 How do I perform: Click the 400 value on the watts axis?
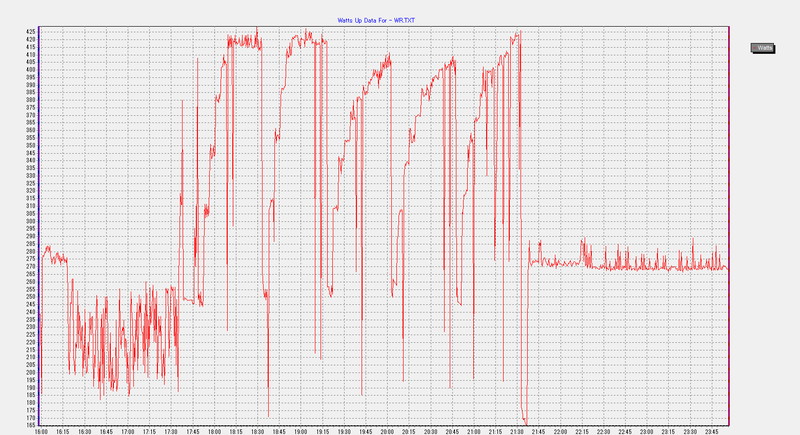pyautogui.click(x=31, y=69)
